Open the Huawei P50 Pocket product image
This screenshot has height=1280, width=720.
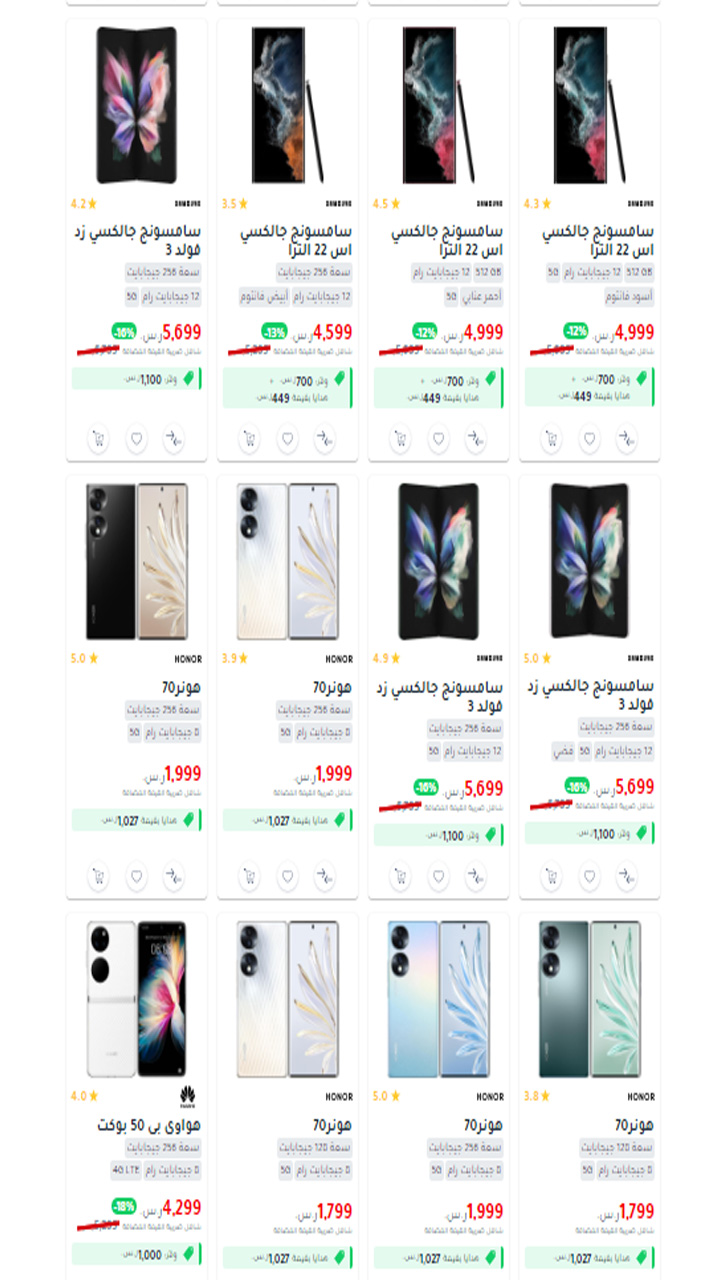pyautogui.click(x=137, y=998)
